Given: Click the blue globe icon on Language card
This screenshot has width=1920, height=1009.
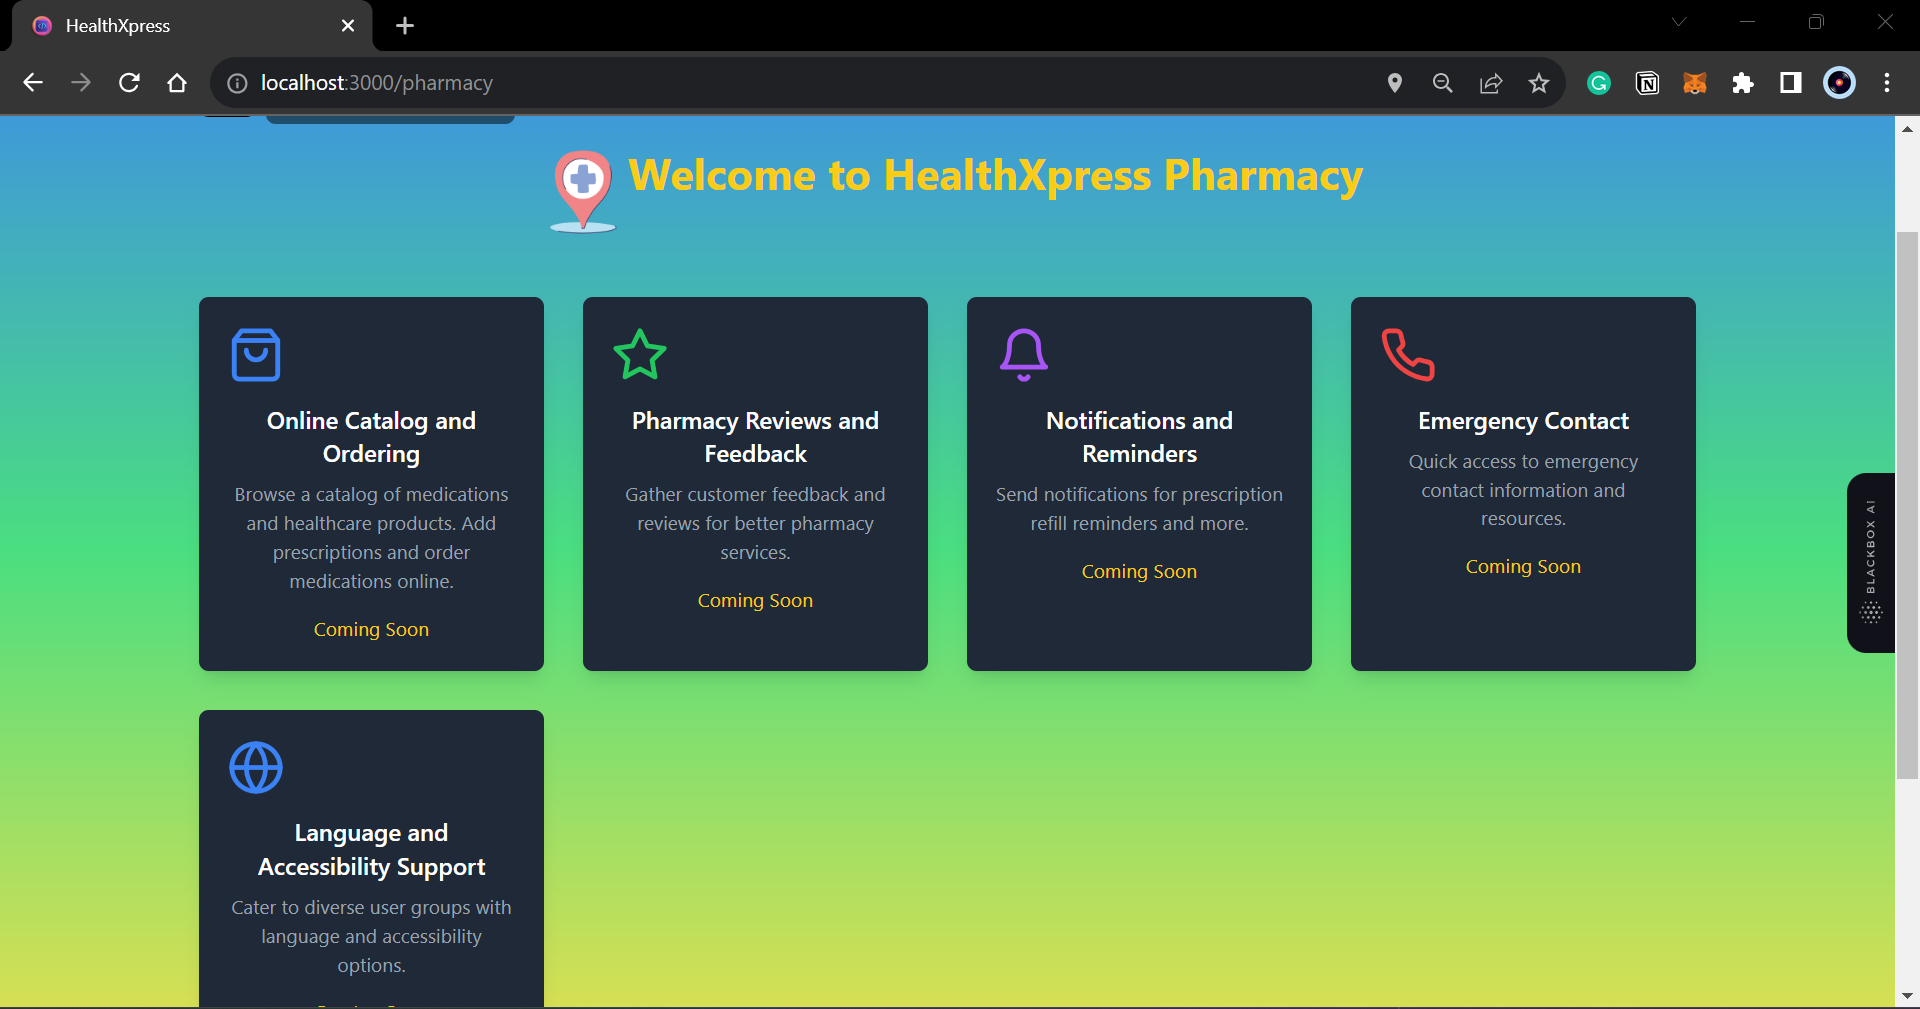Looking at the screenshot, I should 256,768.
